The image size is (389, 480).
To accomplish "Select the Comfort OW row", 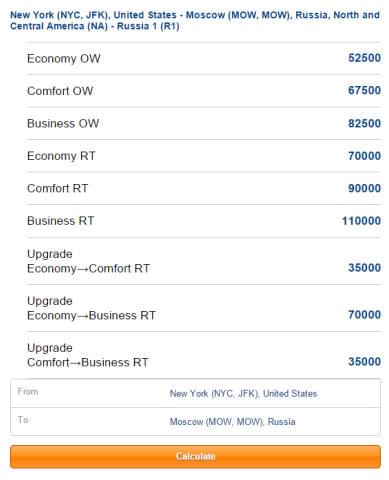I will click(x=204, y=91).
